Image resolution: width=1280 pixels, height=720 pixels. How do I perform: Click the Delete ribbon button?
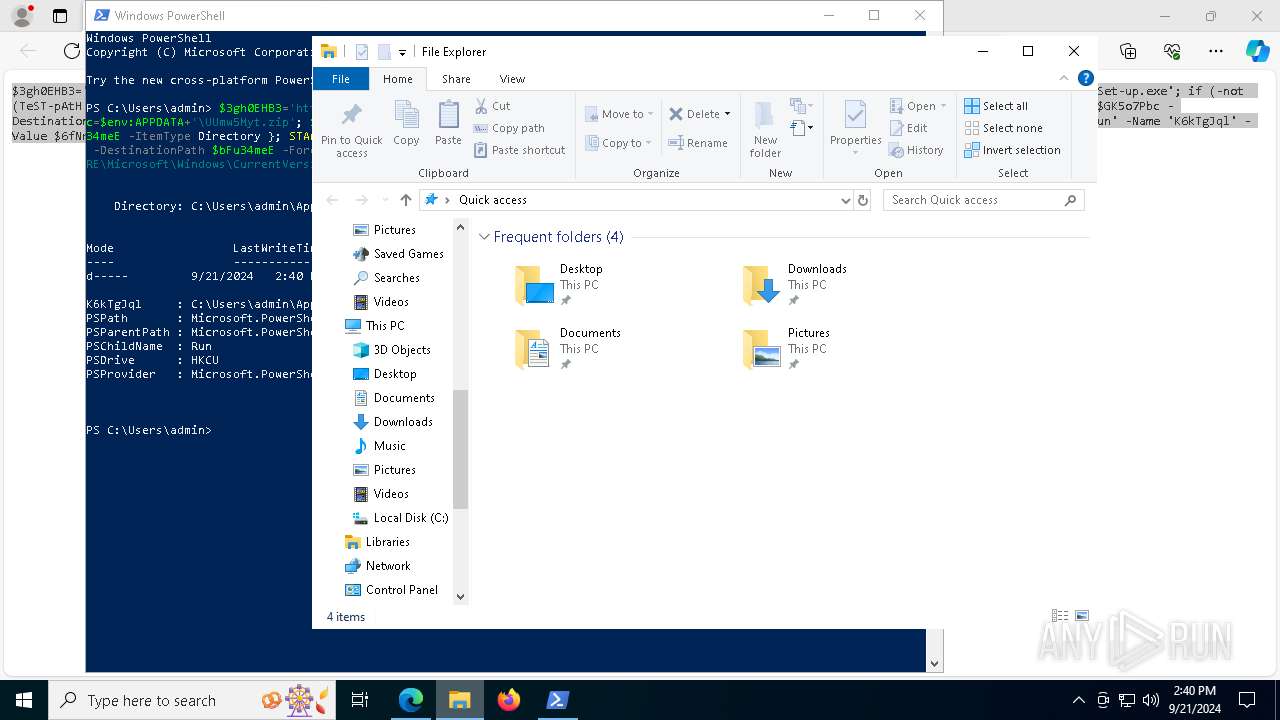tap(699, 114)
